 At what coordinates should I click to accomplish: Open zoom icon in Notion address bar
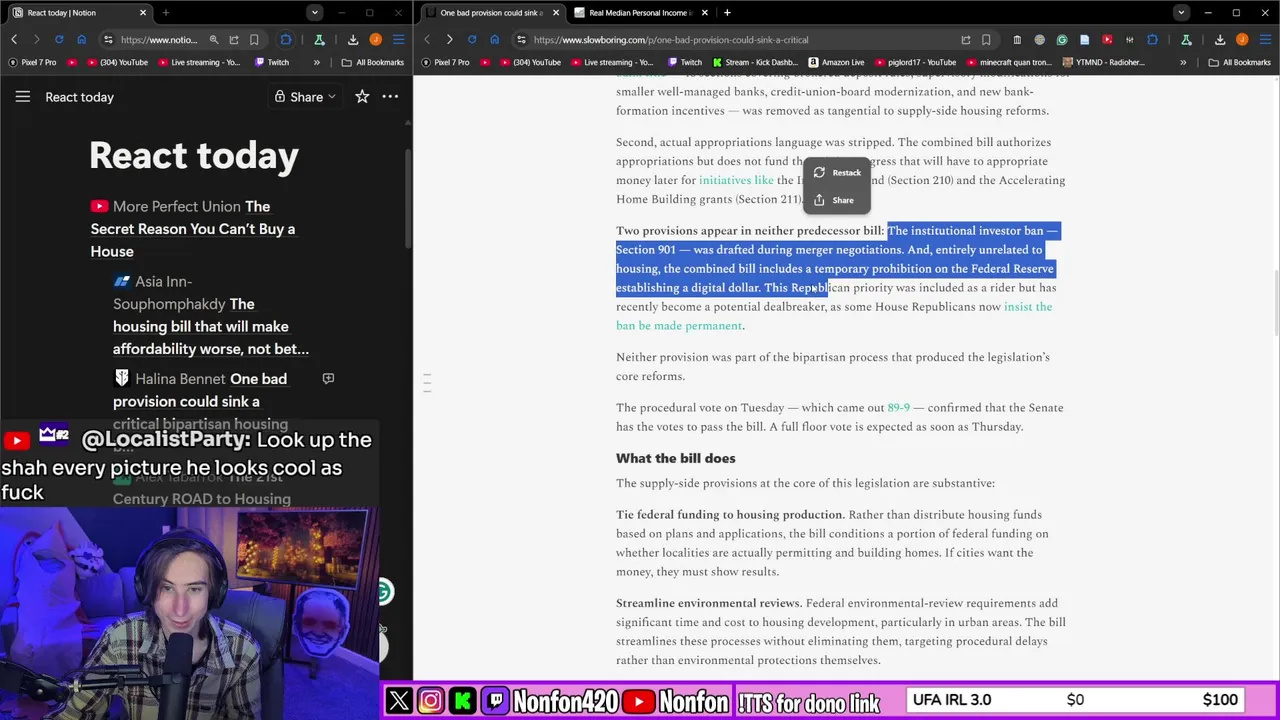point(213,40)
